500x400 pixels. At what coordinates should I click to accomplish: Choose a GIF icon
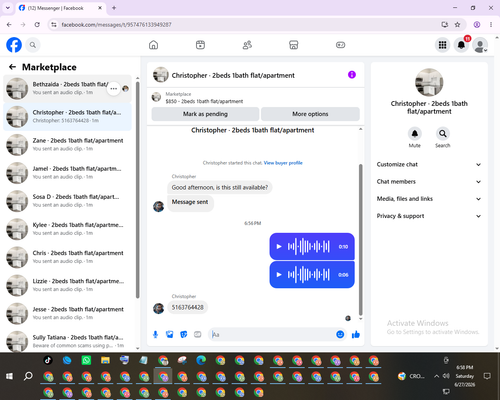[198, 334]
